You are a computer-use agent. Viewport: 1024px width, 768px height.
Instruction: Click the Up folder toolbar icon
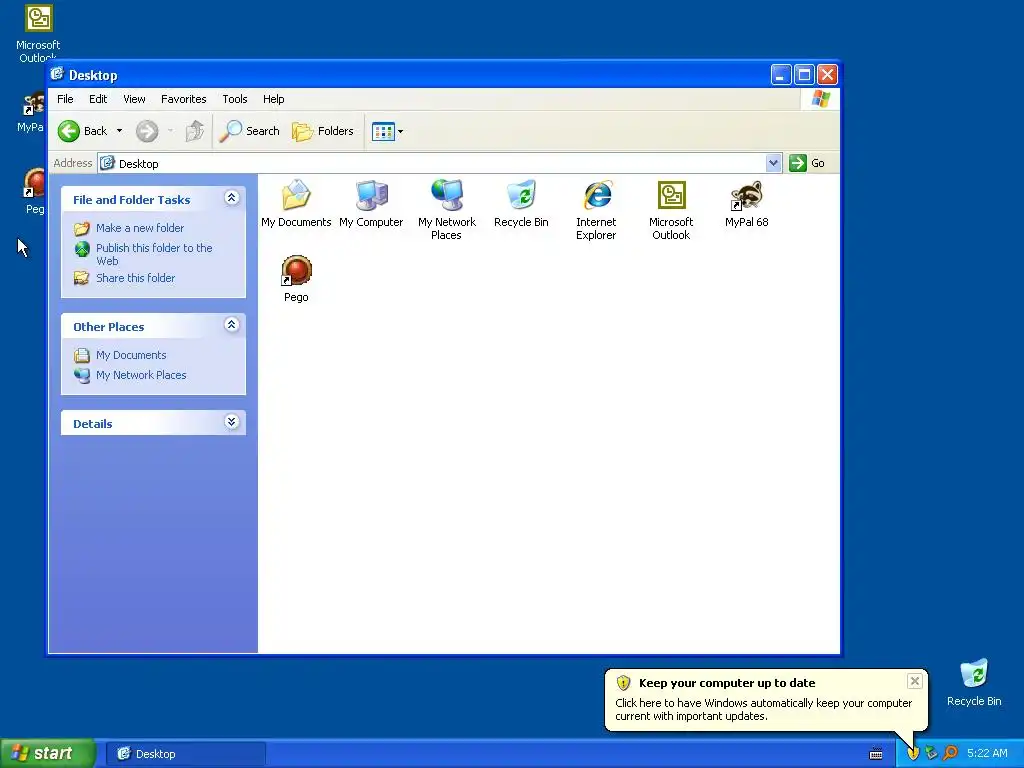pos(195,131)
